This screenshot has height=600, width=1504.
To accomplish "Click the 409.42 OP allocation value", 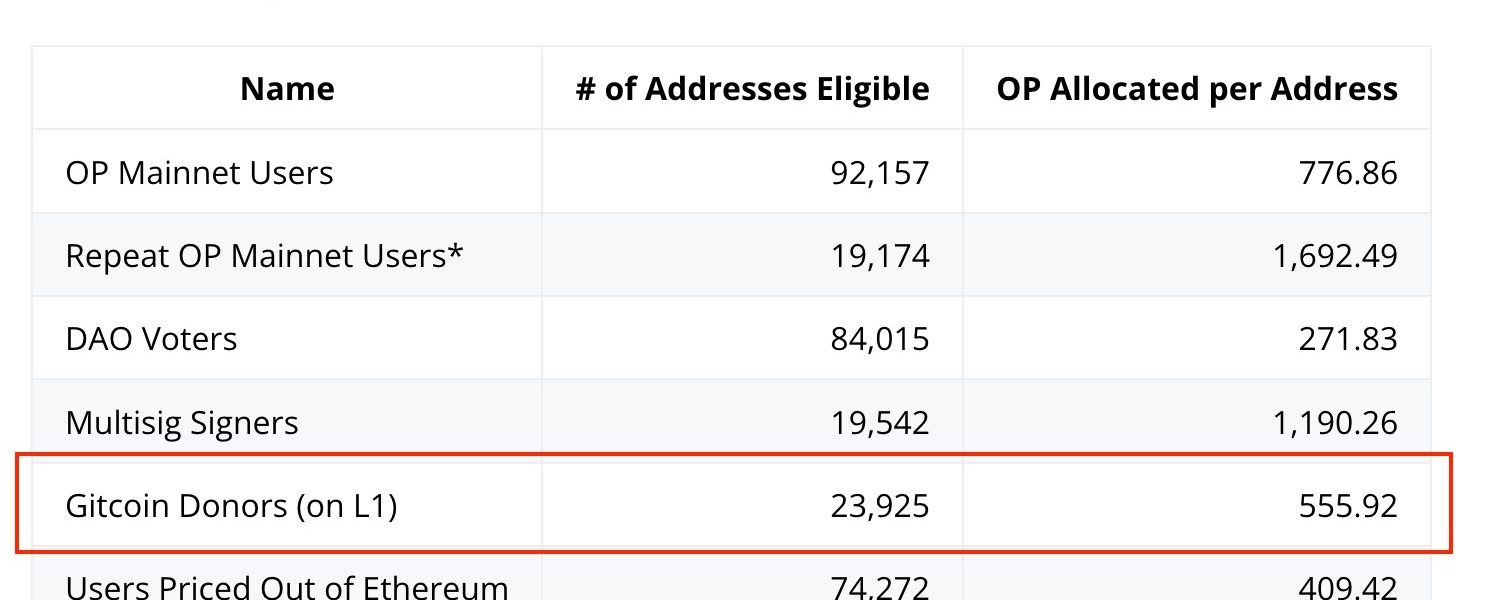I will (1347, 586).
